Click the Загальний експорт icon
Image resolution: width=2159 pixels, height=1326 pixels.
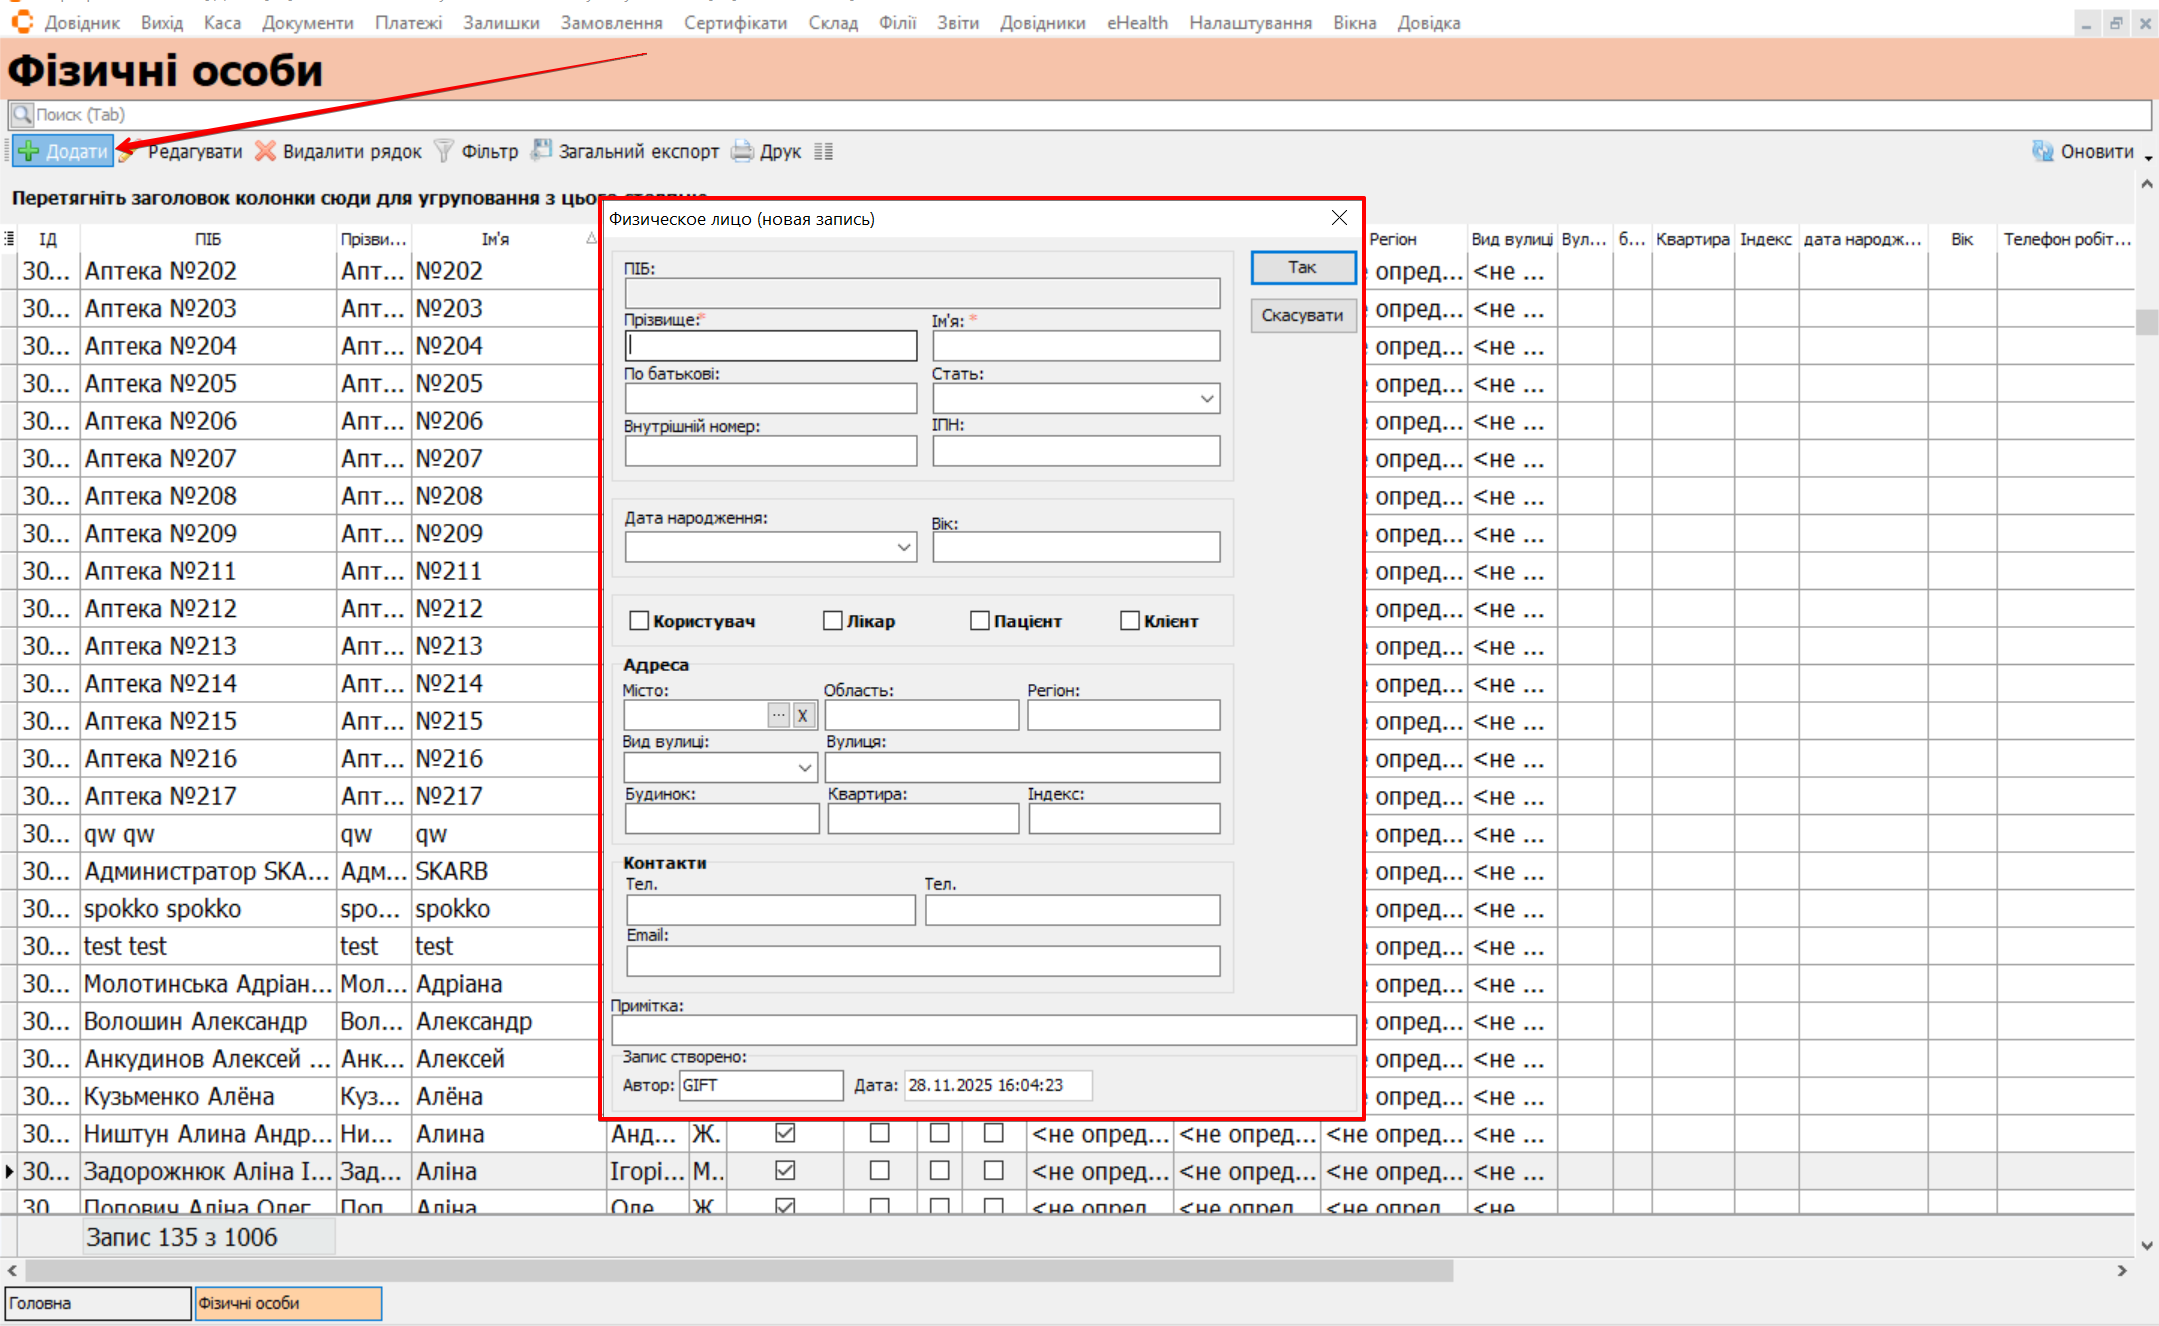(541, 151)
